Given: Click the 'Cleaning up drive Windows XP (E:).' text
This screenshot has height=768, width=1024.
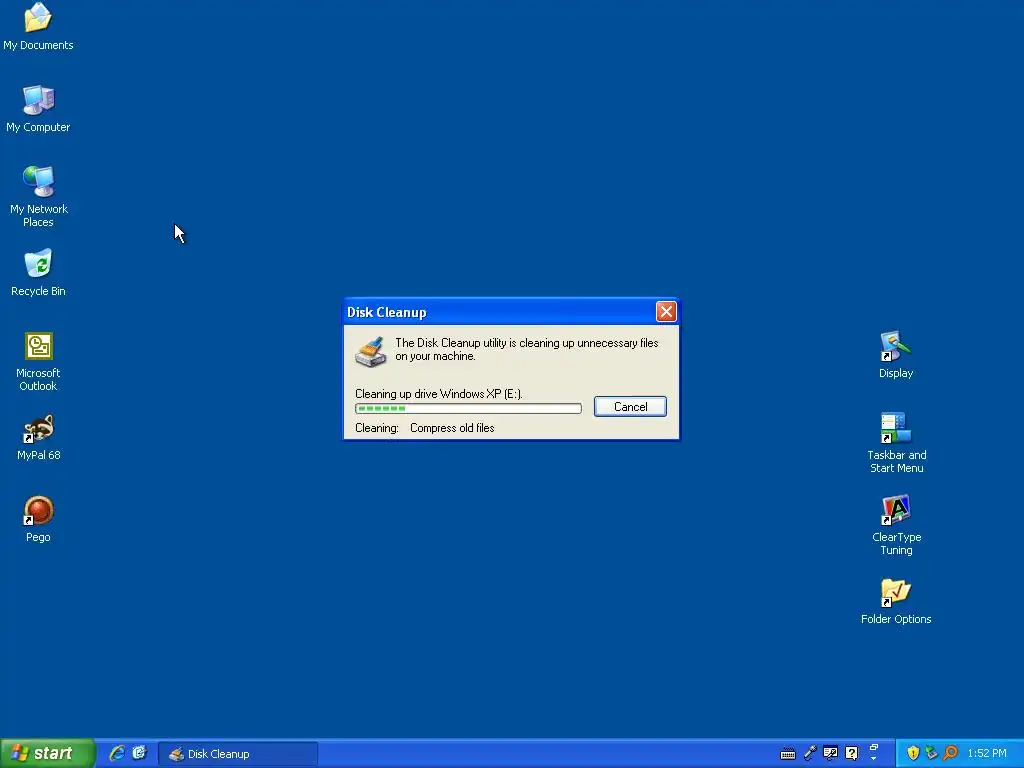Looking at the screenshot, I should 439,394.
